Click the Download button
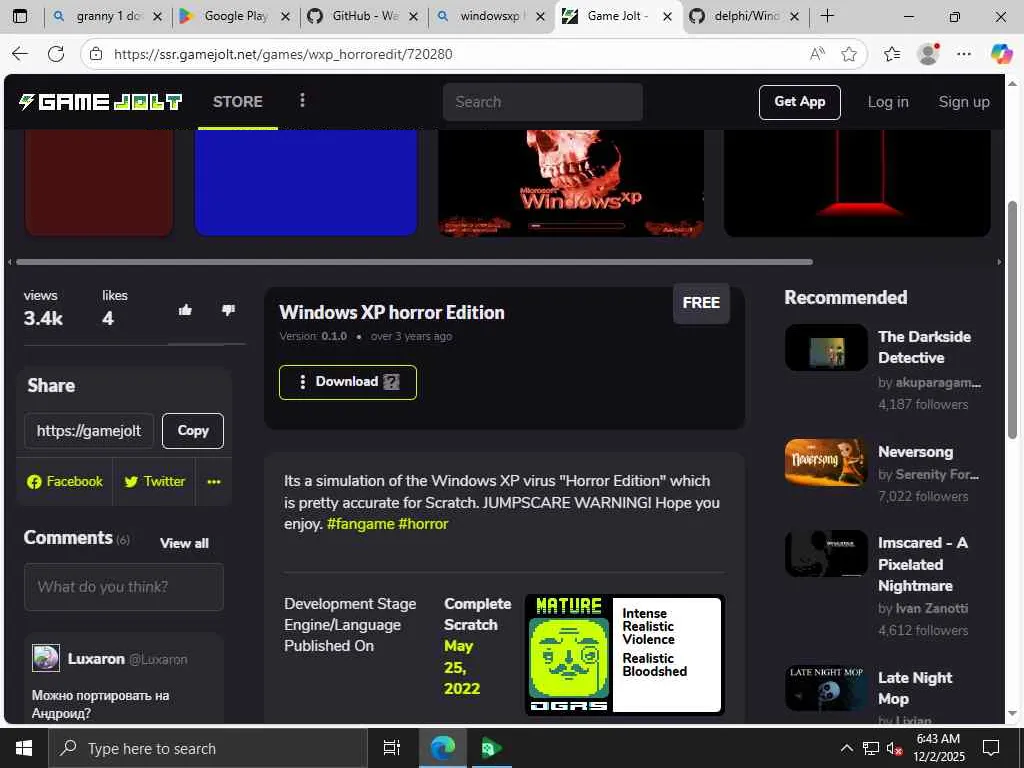This screenshot has height=768, width=1024. point(347,382)
